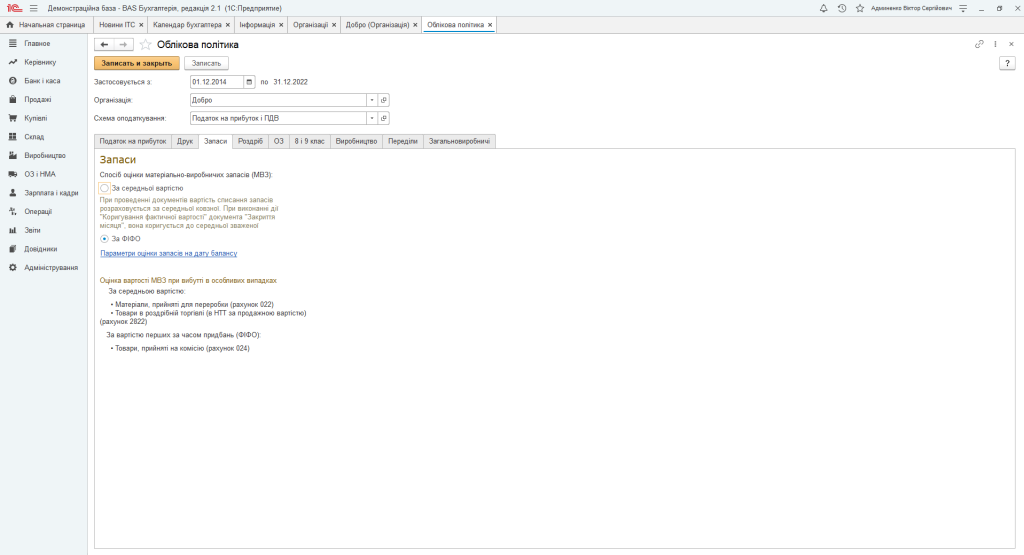Switch to Податок на прибуток tab

tap(133, 141)
